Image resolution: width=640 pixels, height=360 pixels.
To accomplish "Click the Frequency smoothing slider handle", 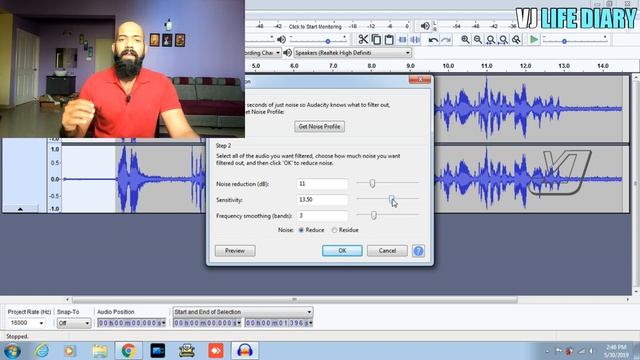I will click(x=373, y=215).
